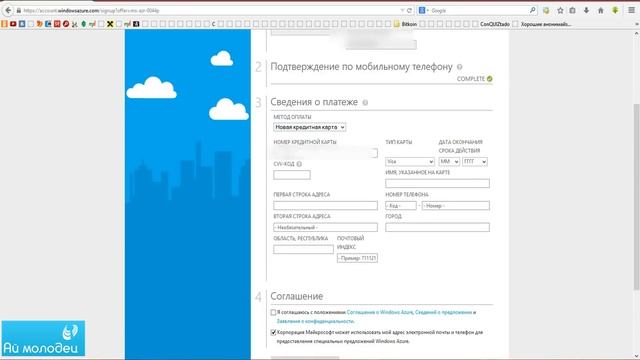This screenshot has width=640, height=360.
Task: Uncheck the Microsoft special offers checkbox
Action: click(273, 332)
